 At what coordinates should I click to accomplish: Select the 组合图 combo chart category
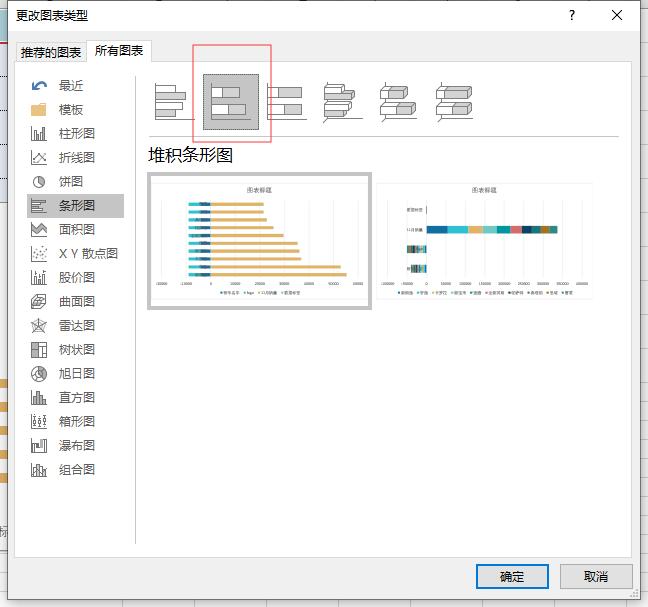[75, 469]
